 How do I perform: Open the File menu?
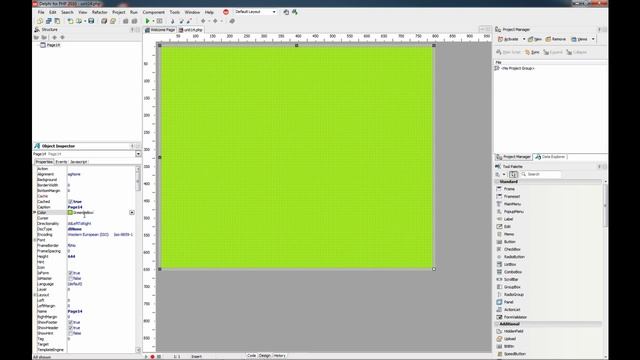tap(41, 12)
